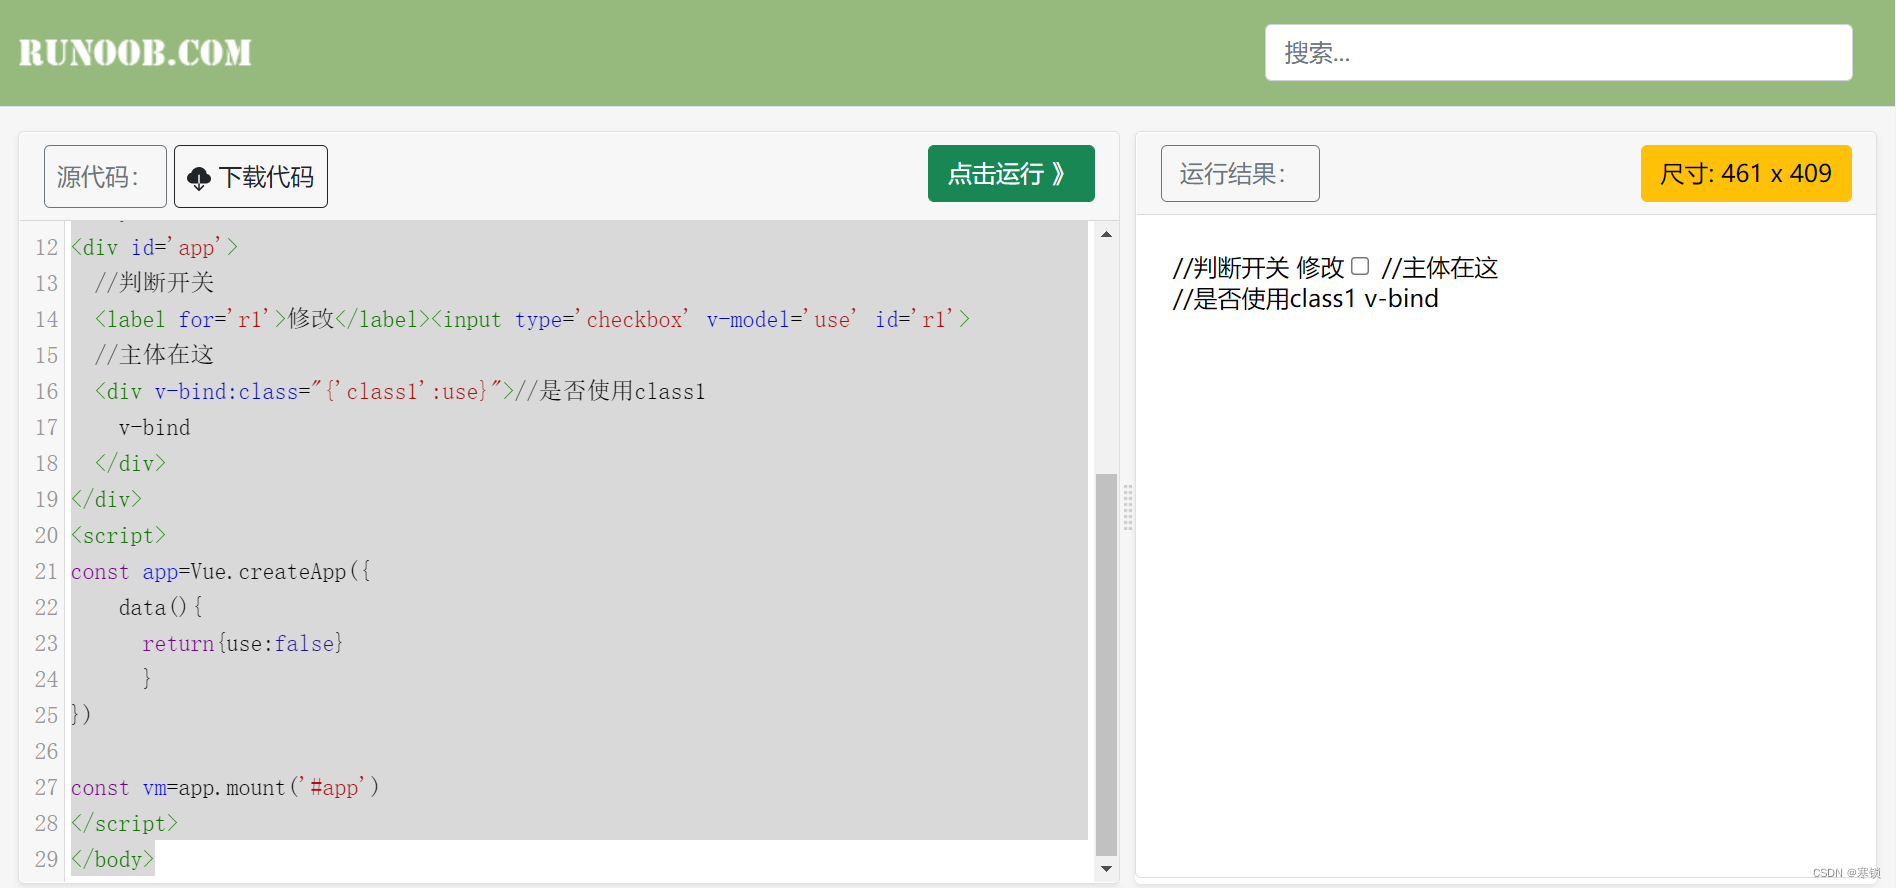The image size is (1896, 888).
Task: Click the panel divider drag handle
Action: [x=1127, y=507]
